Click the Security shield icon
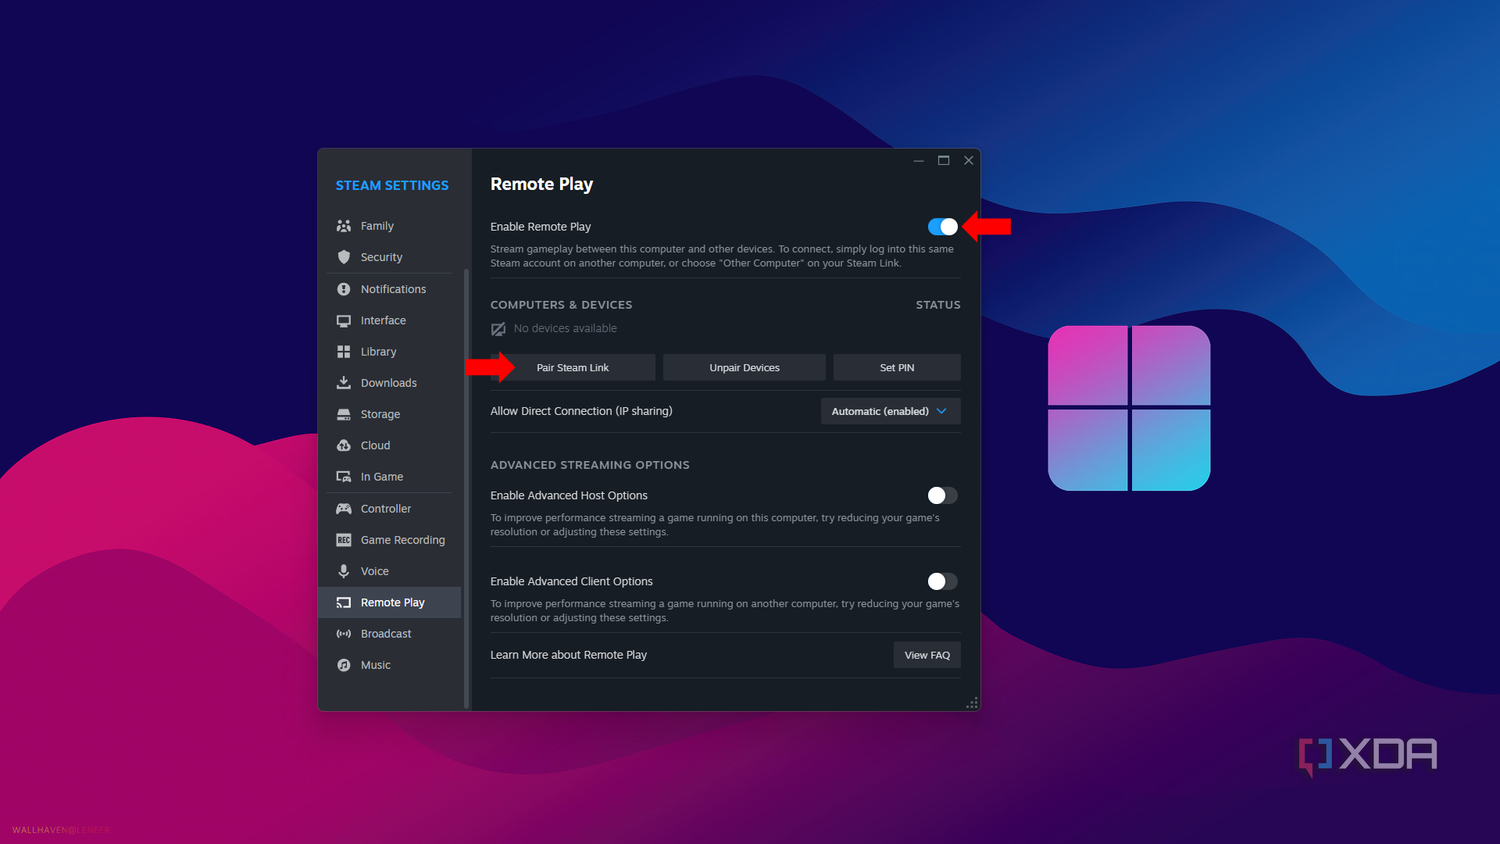Image resolution: width=1500 pixels, height=844 pixels. [343, 257]
